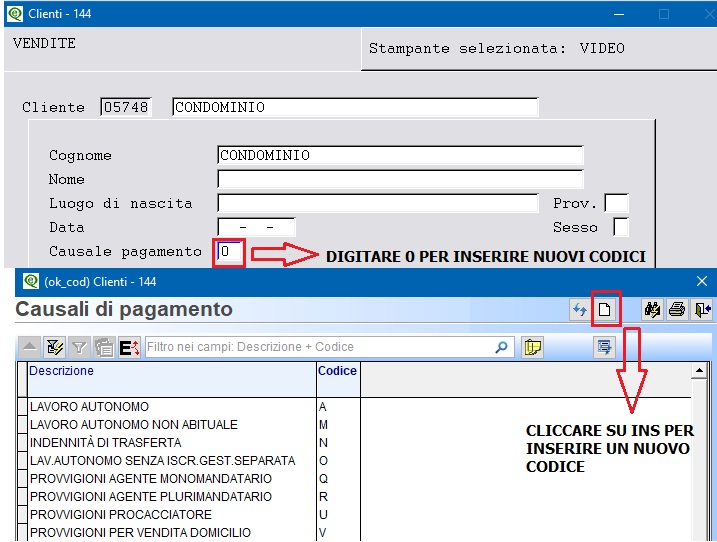Screen dimensions: 717x542
Task: Click the row selector beside INDENNITÀ DI TRASFERTA
Action: 22,443
